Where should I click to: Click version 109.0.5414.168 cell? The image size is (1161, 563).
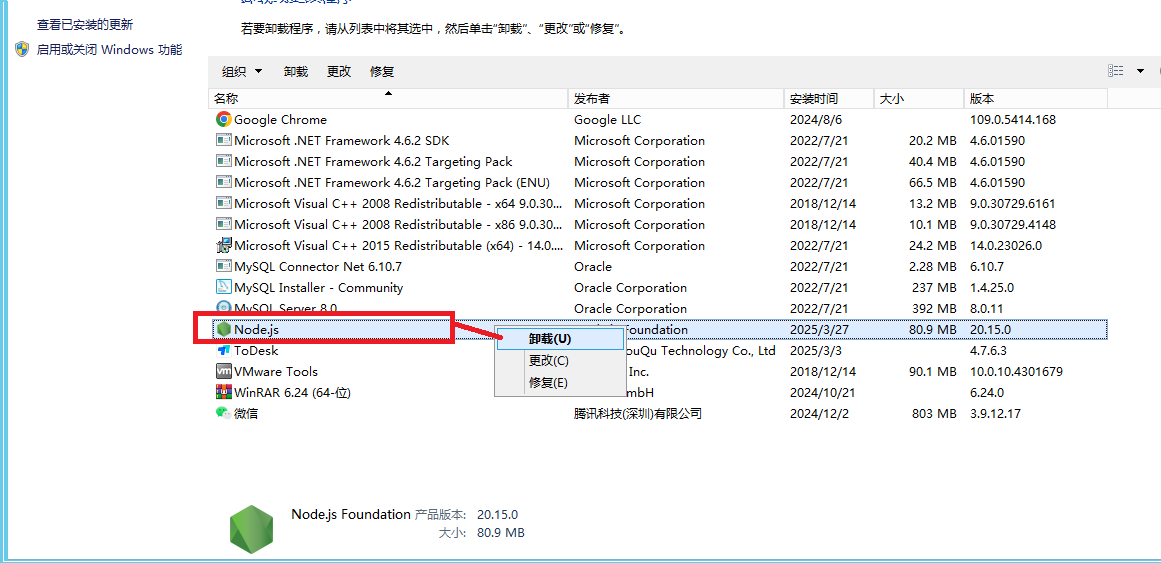1013,119
